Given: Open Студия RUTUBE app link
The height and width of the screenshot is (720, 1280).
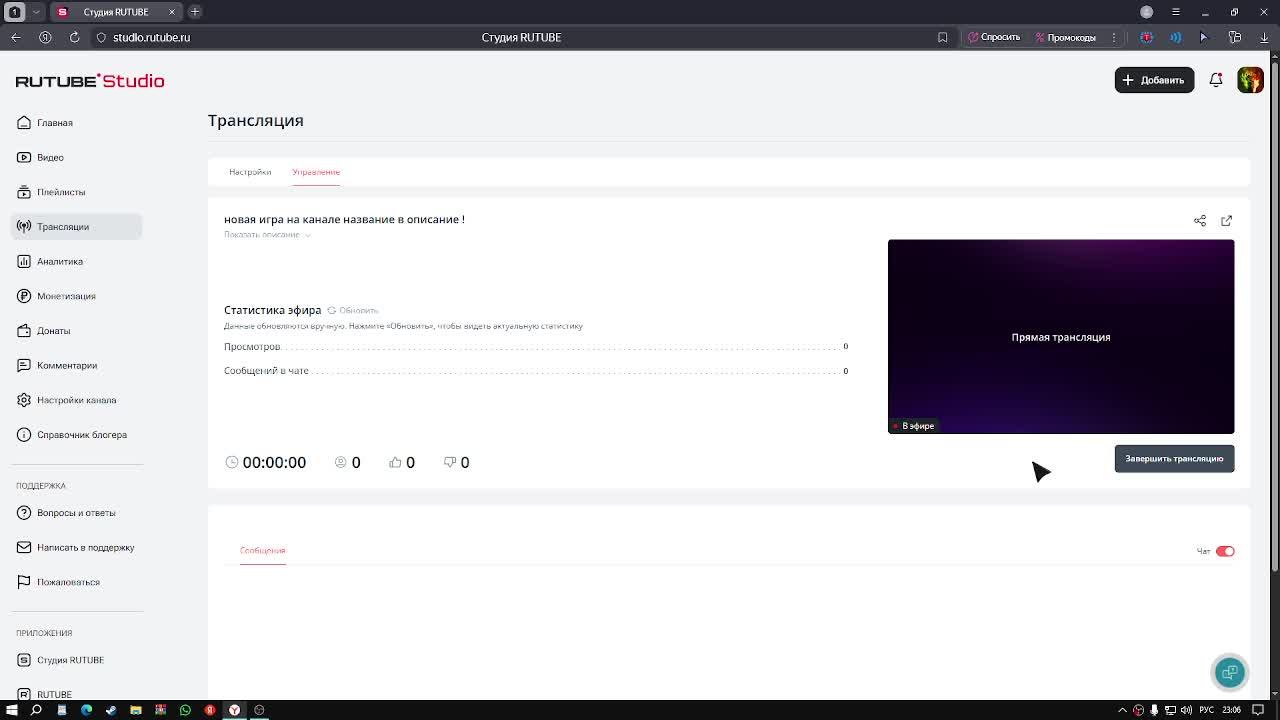Looking at the screenshot, I should (x=61, y=660).
